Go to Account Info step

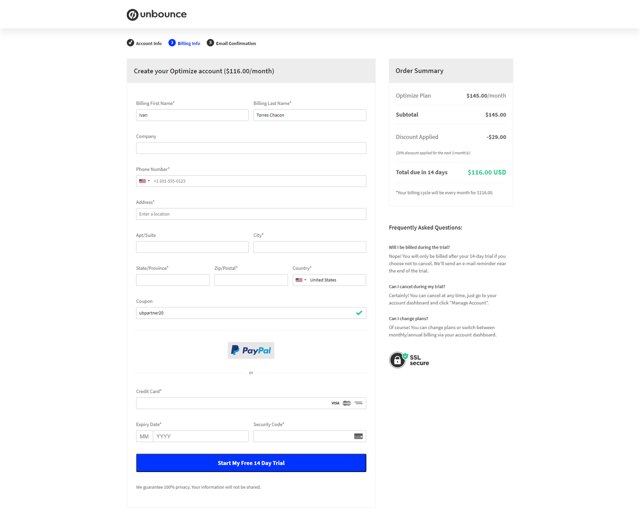(144, 43)
